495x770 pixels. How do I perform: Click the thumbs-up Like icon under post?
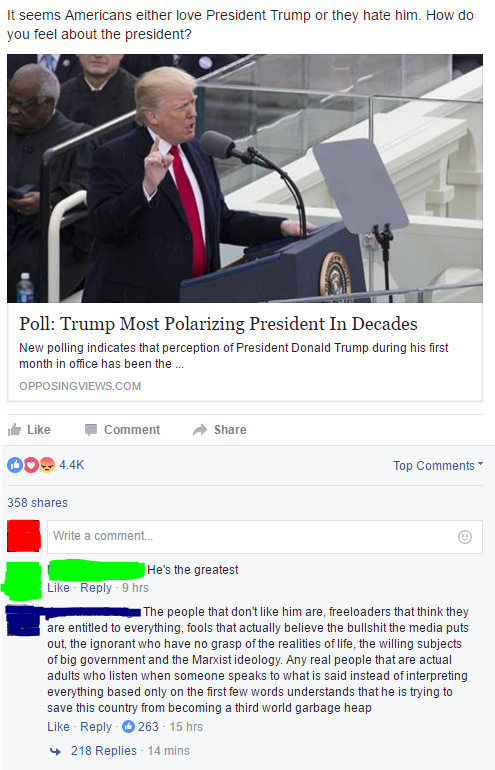pos(15,430)
